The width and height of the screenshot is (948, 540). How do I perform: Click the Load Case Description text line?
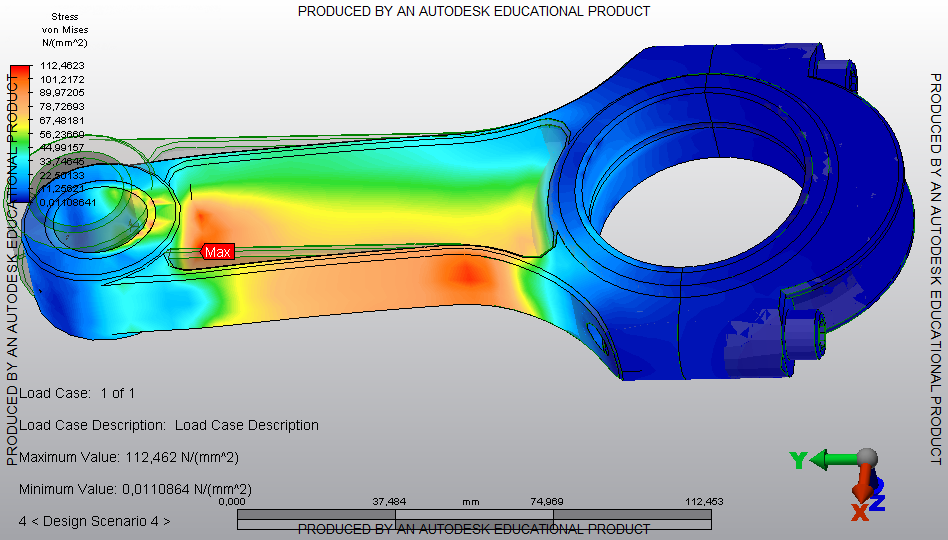tap(169, 425)
